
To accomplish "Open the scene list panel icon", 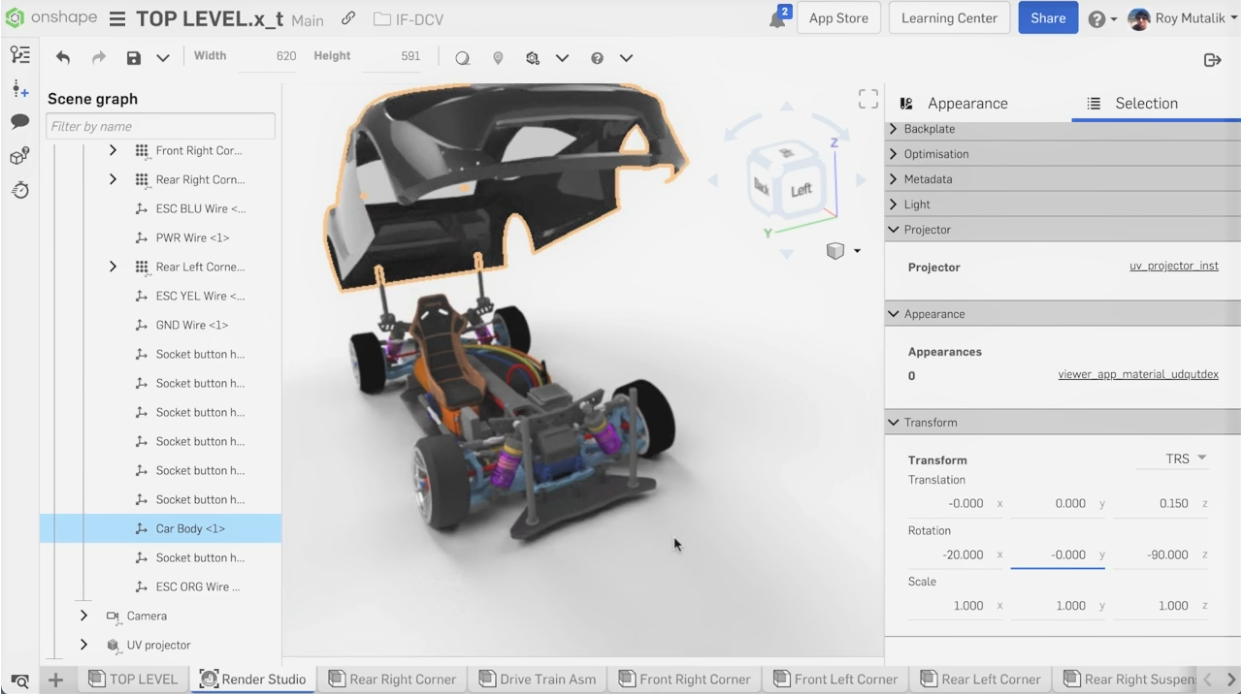I will point(18,57).
